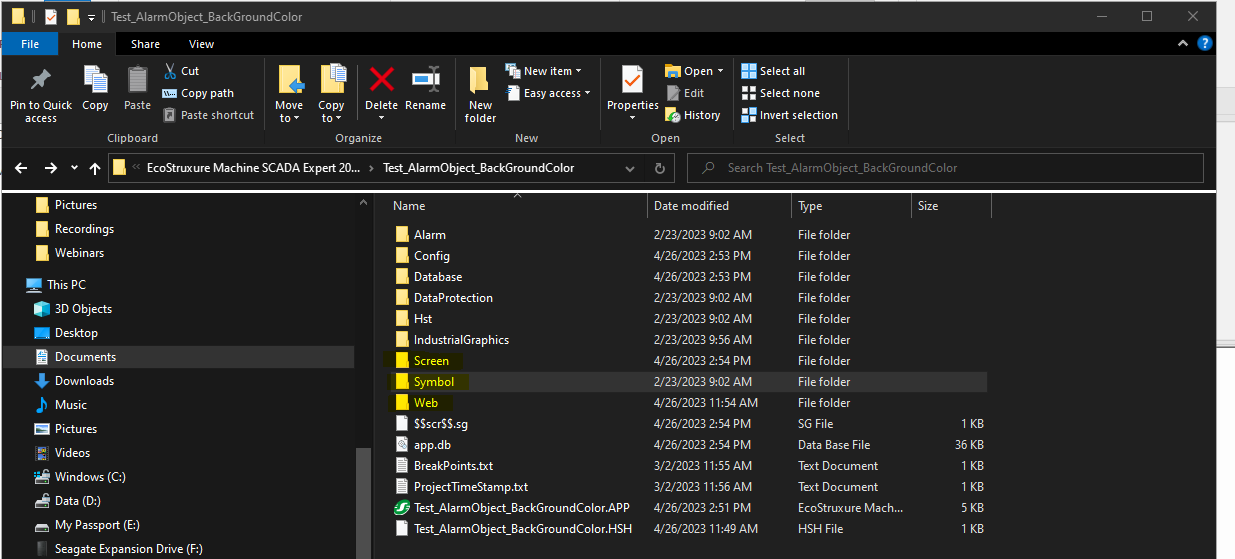Select the Hst folder
This screenshot has width=1235, height=559.
[x=423, y=319]
